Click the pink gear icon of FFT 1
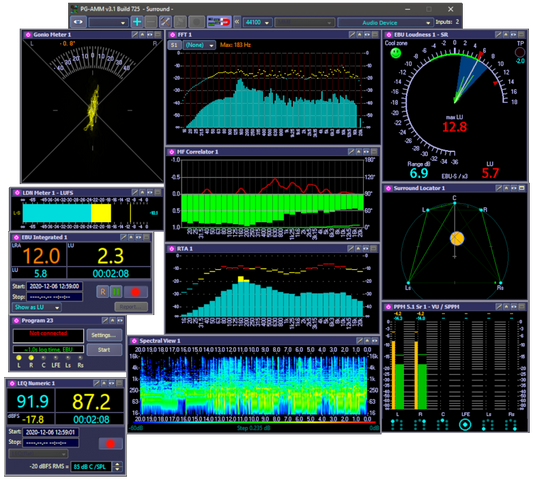The height and width of the screenshot is (480, 533). (172, 35)
